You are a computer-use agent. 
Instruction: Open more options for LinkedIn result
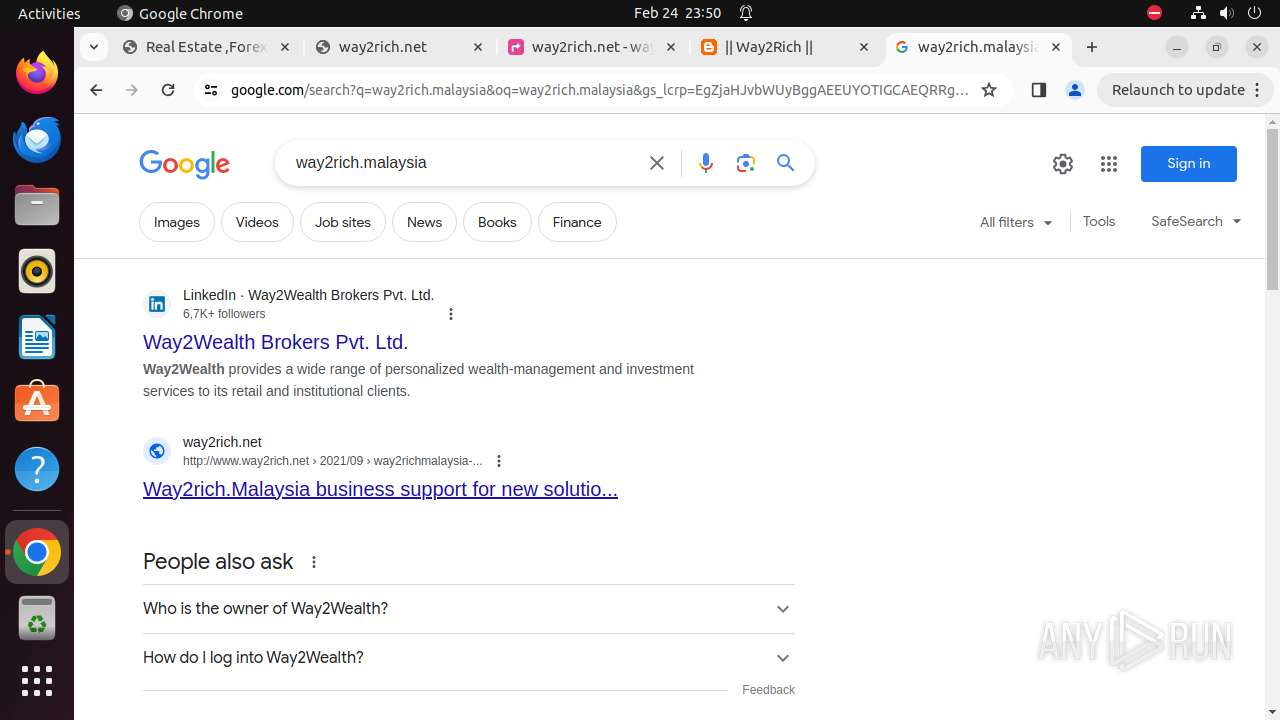tap(451, 314)
